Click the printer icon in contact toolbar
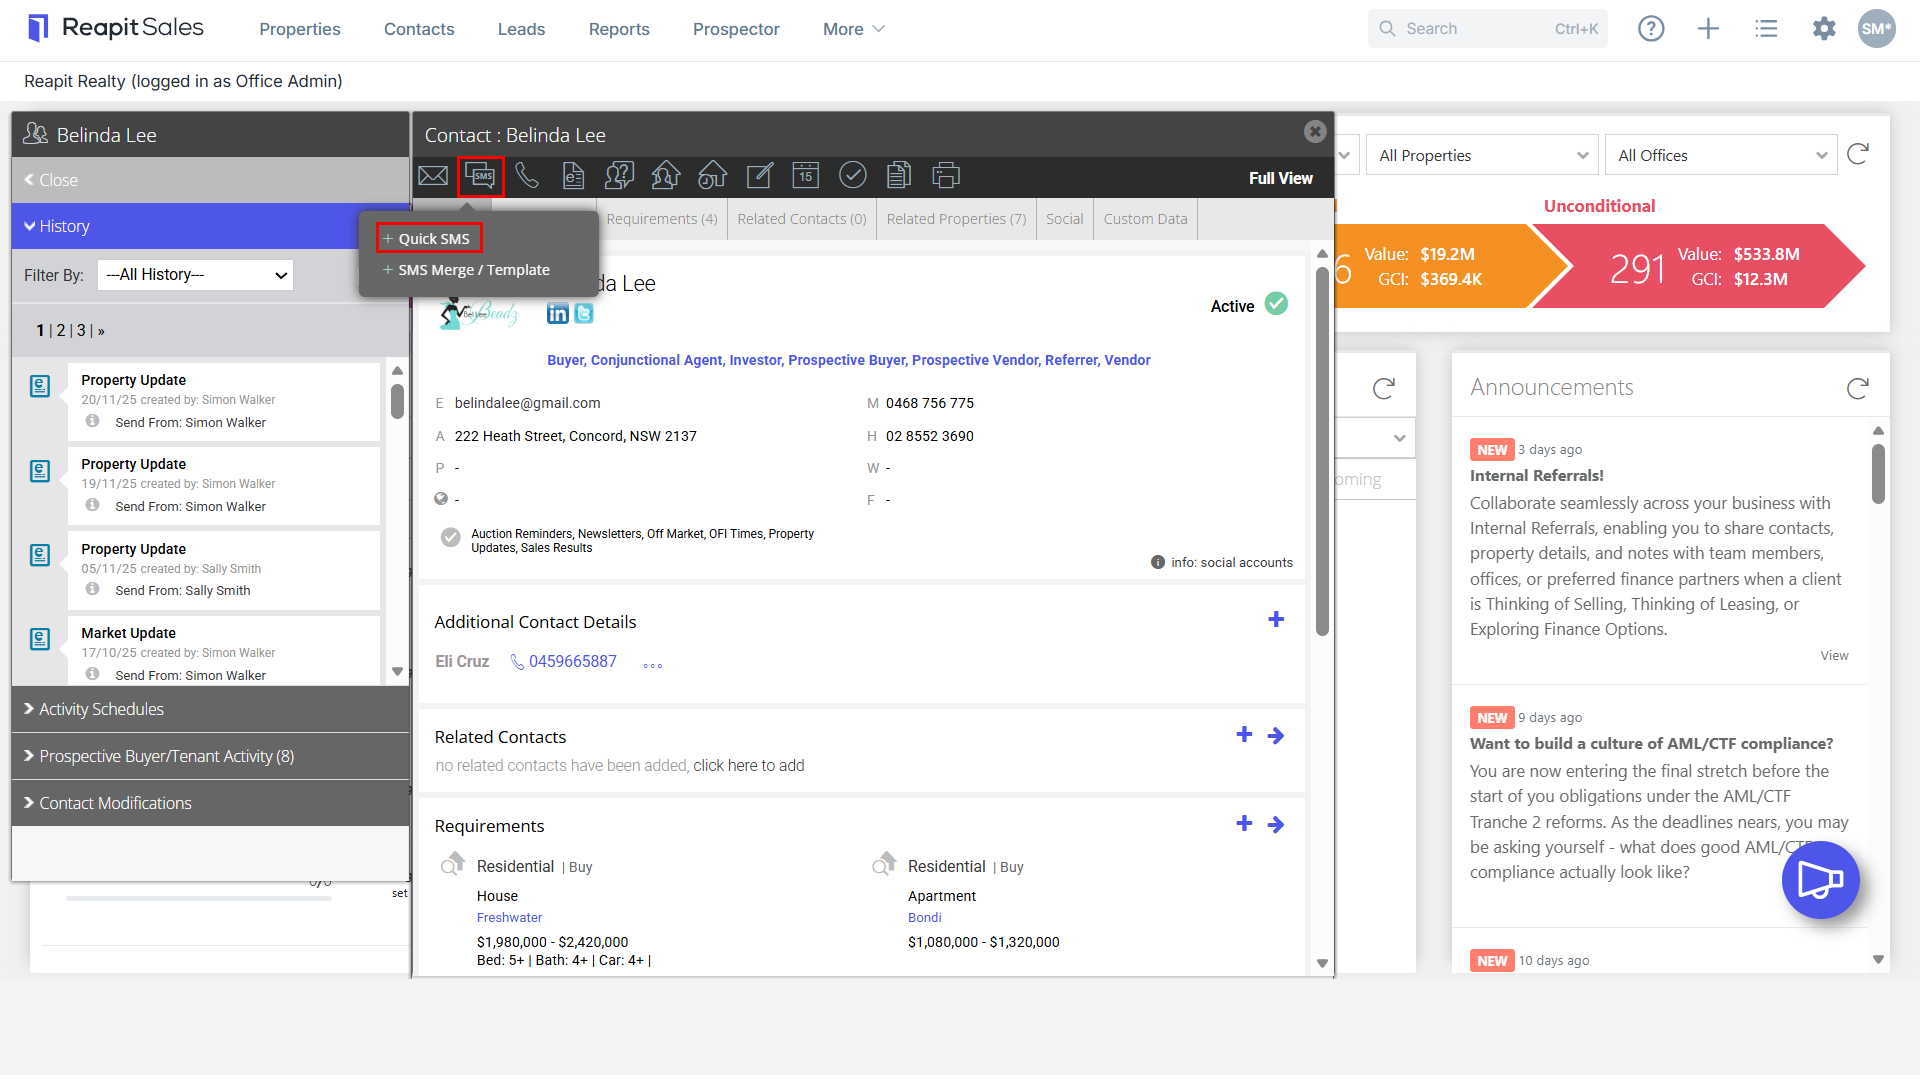This screenshot has height=1080, width=1920. [946, 176]
